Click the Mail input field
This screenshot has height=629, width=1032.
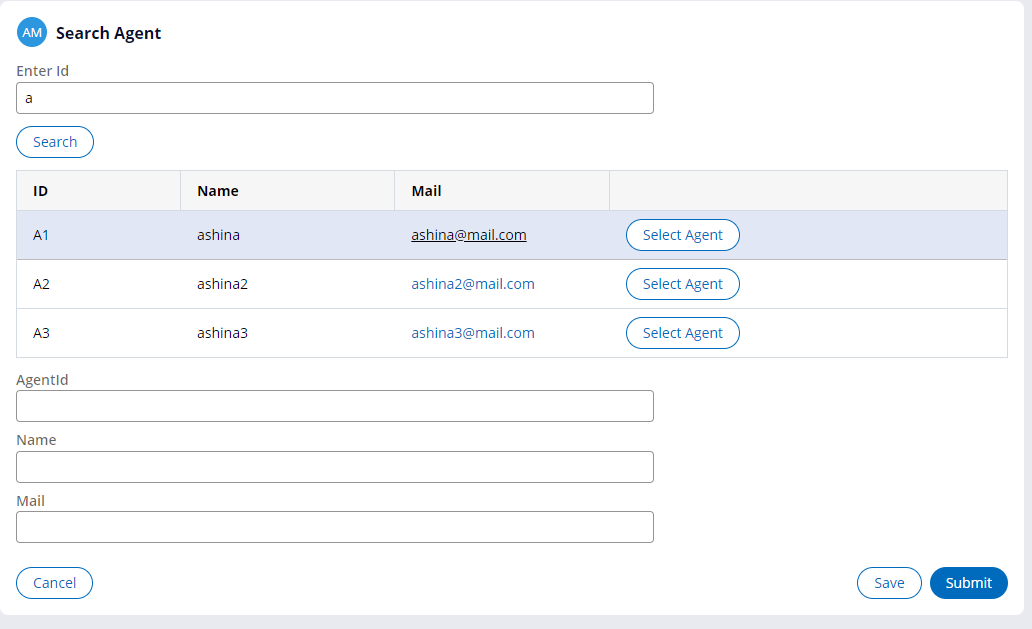click(334, 527)
